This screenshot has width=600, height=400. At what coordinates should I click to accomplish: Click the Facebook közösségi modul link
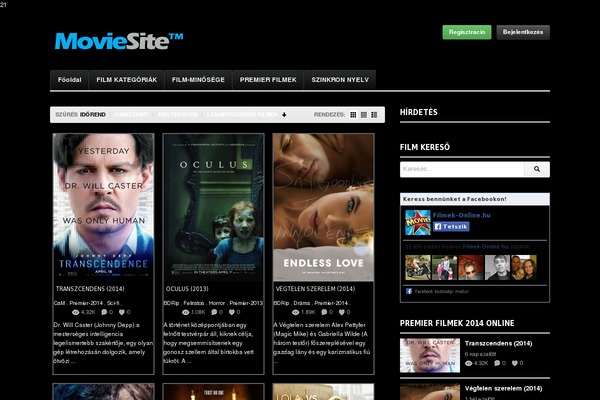[441, 291]
